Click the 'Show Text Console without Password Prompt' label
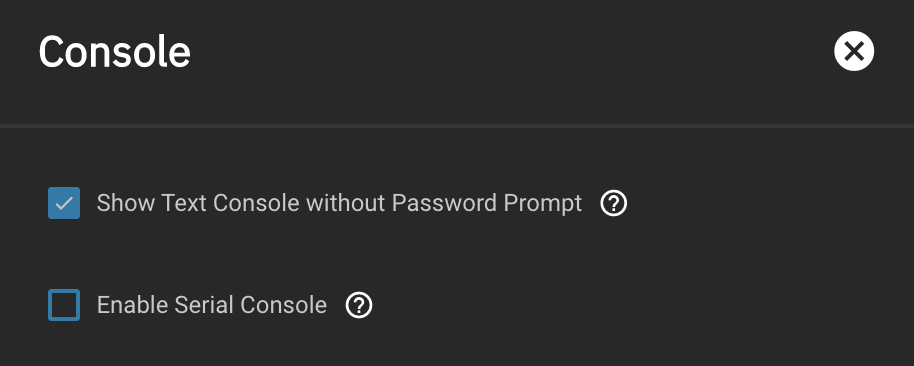The width and height of the screenshot is (914, 366). 339,203
